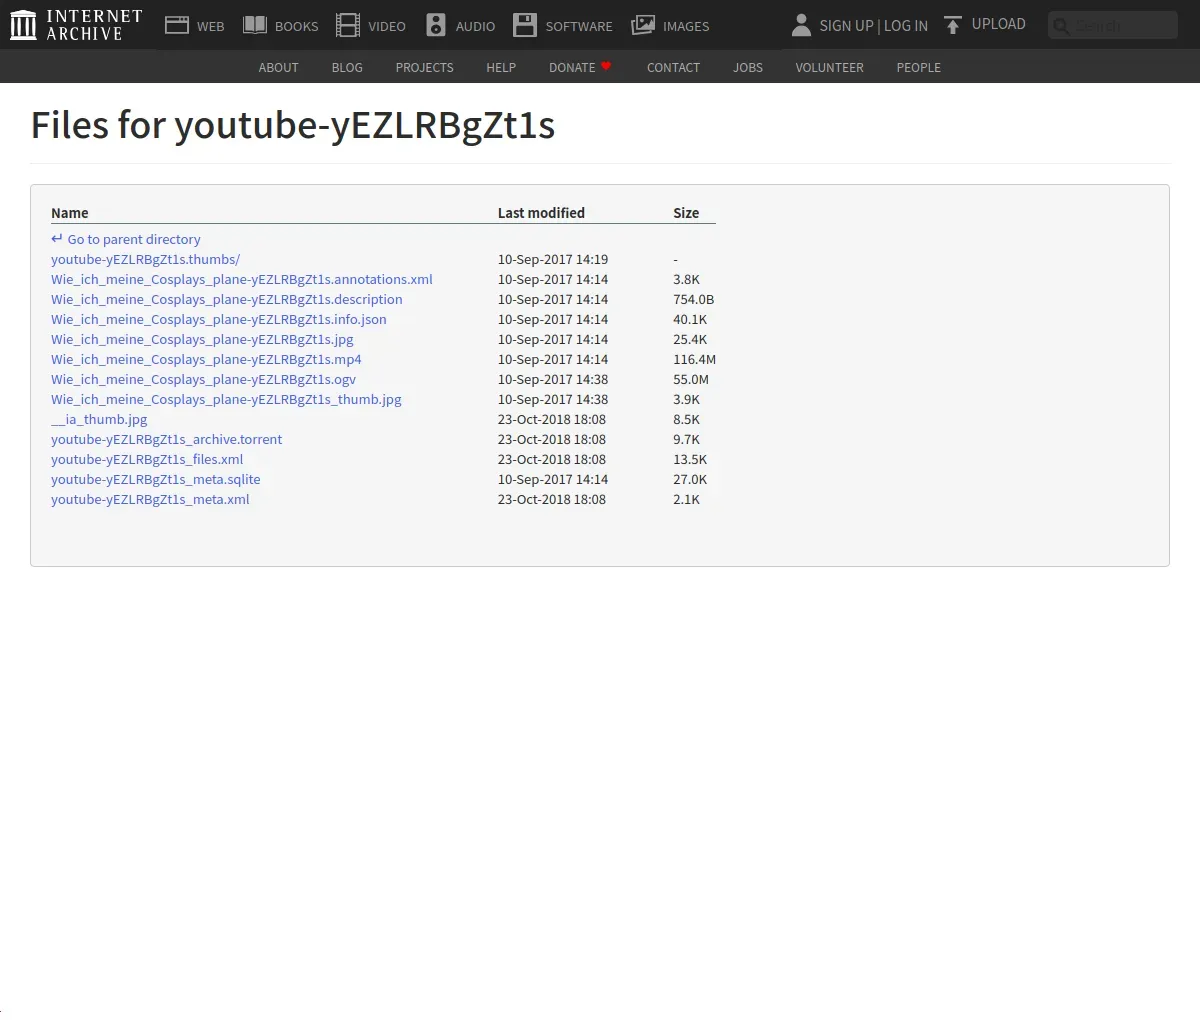Open the DONATE menu item
Image resolution: width=1200 pixels, height=1020 pixels.
[572, 67]
